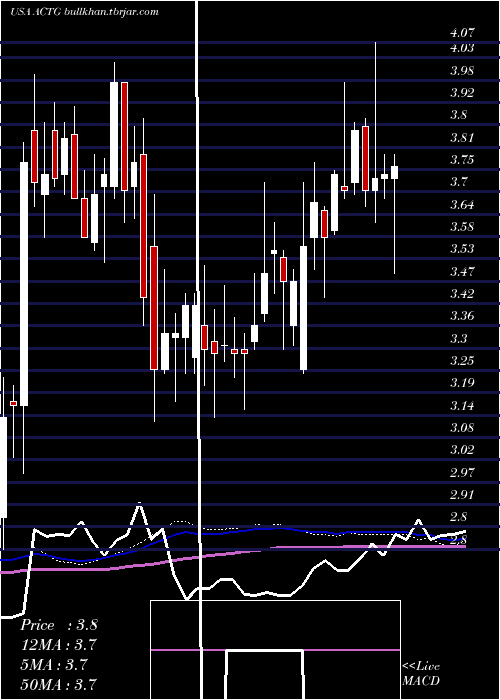Click the 3.81 price axis label
The image size is (500, 700).
click(x=462, y=138)
